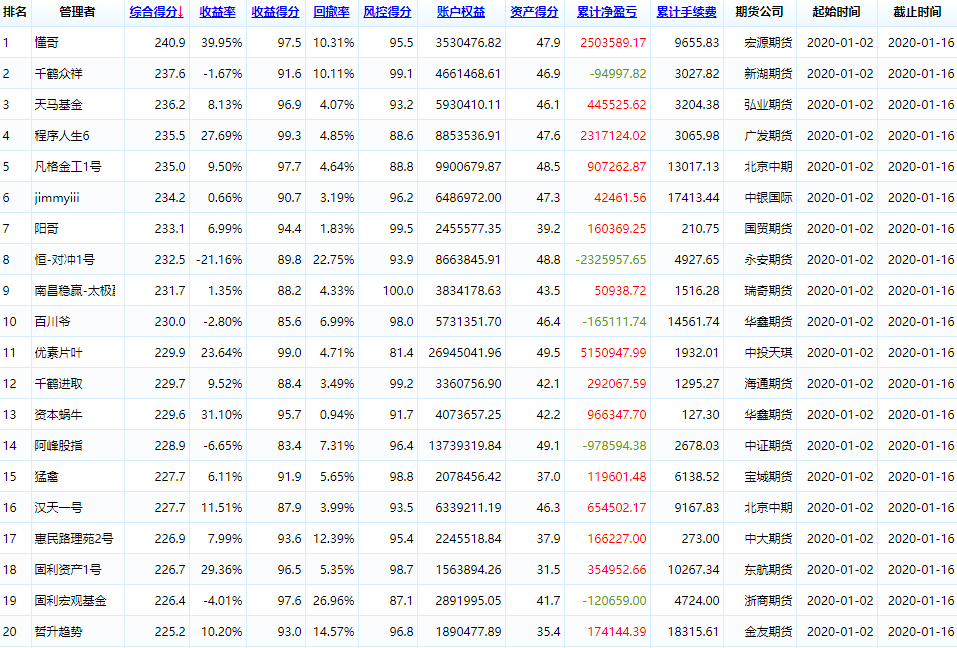Click account equity 26945041.96
The height and width of the screenshot is (648, 957).
(x=464, y=353)
